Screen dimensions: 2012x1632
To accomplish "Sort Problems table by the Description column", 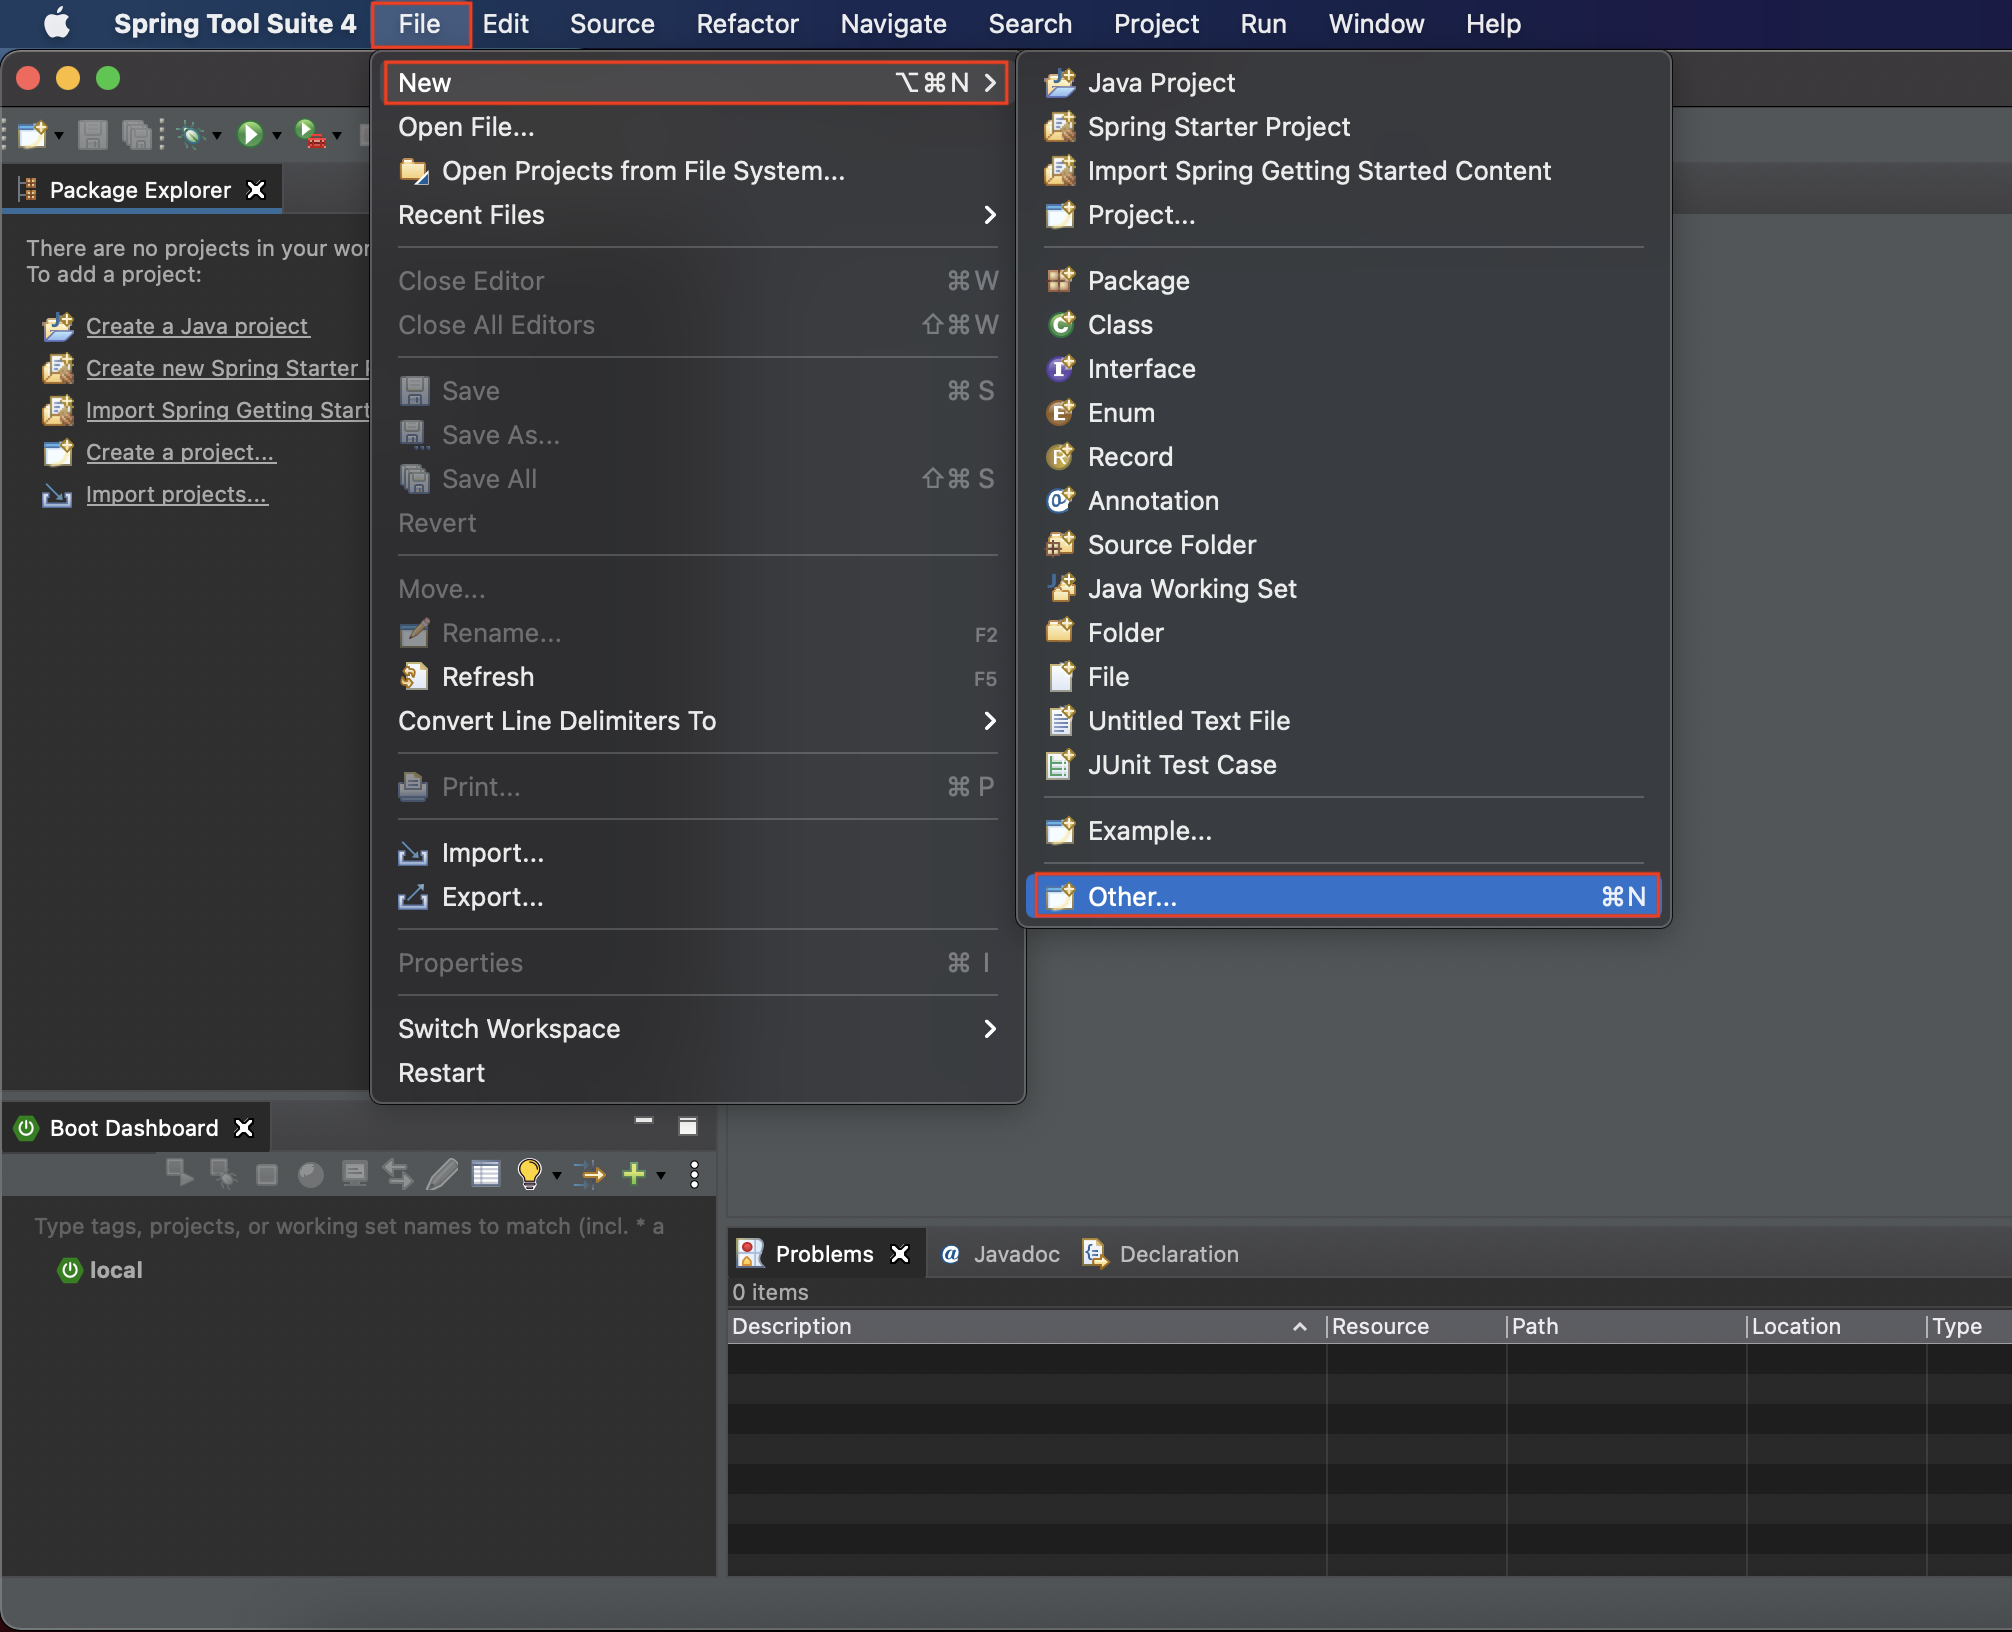I will [1025, 1326].
